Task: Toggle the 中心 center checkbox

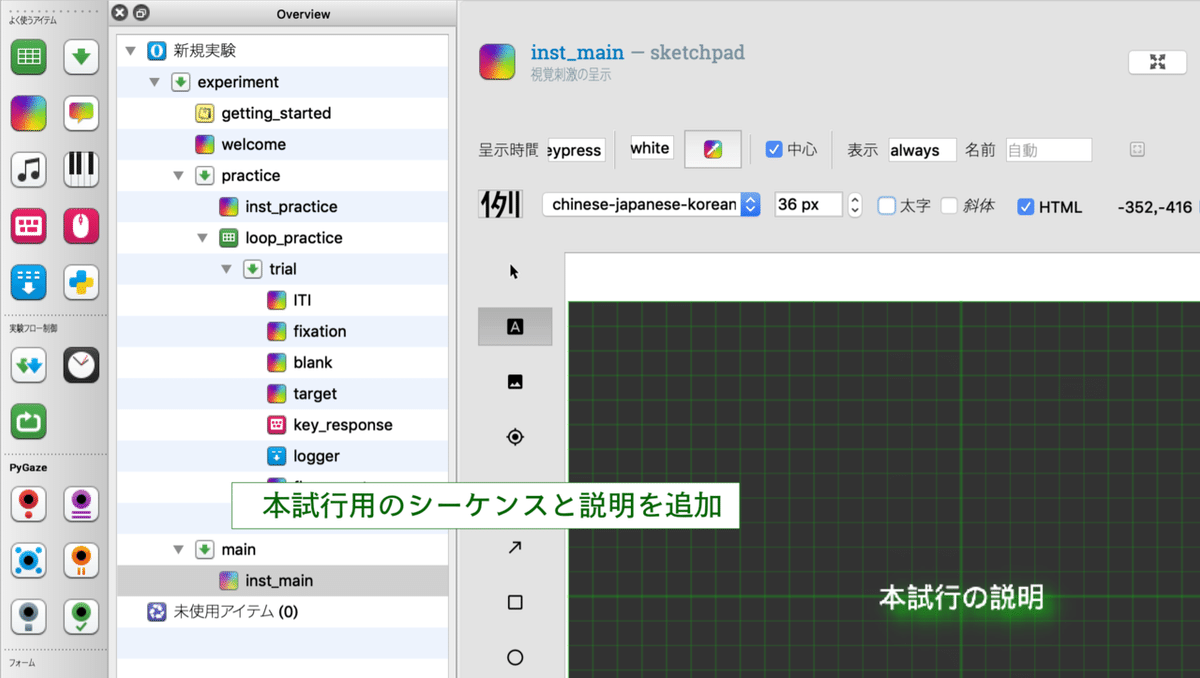Action: (773, 149)
